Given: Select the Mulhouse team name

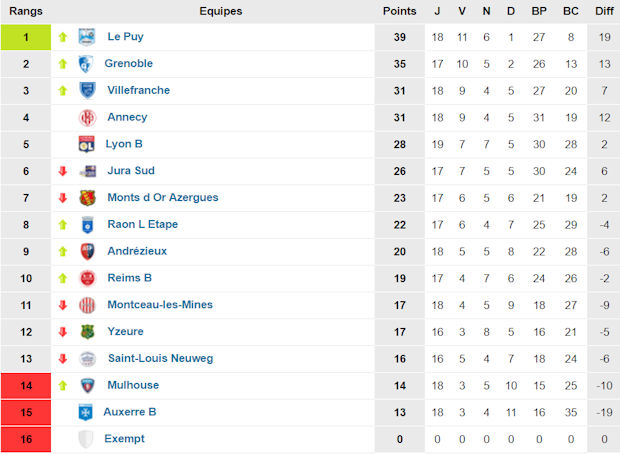Looking at the screenshot, I should pyautogui.click(x=133, y=385).
